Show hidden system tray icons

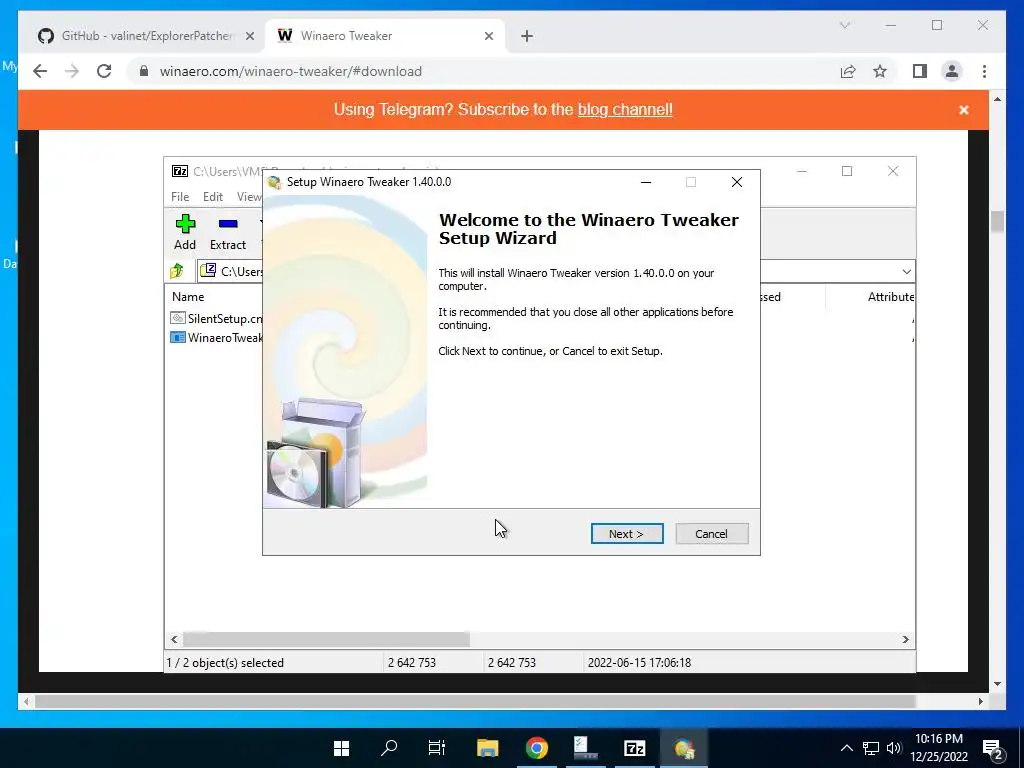tap(846, 748)
